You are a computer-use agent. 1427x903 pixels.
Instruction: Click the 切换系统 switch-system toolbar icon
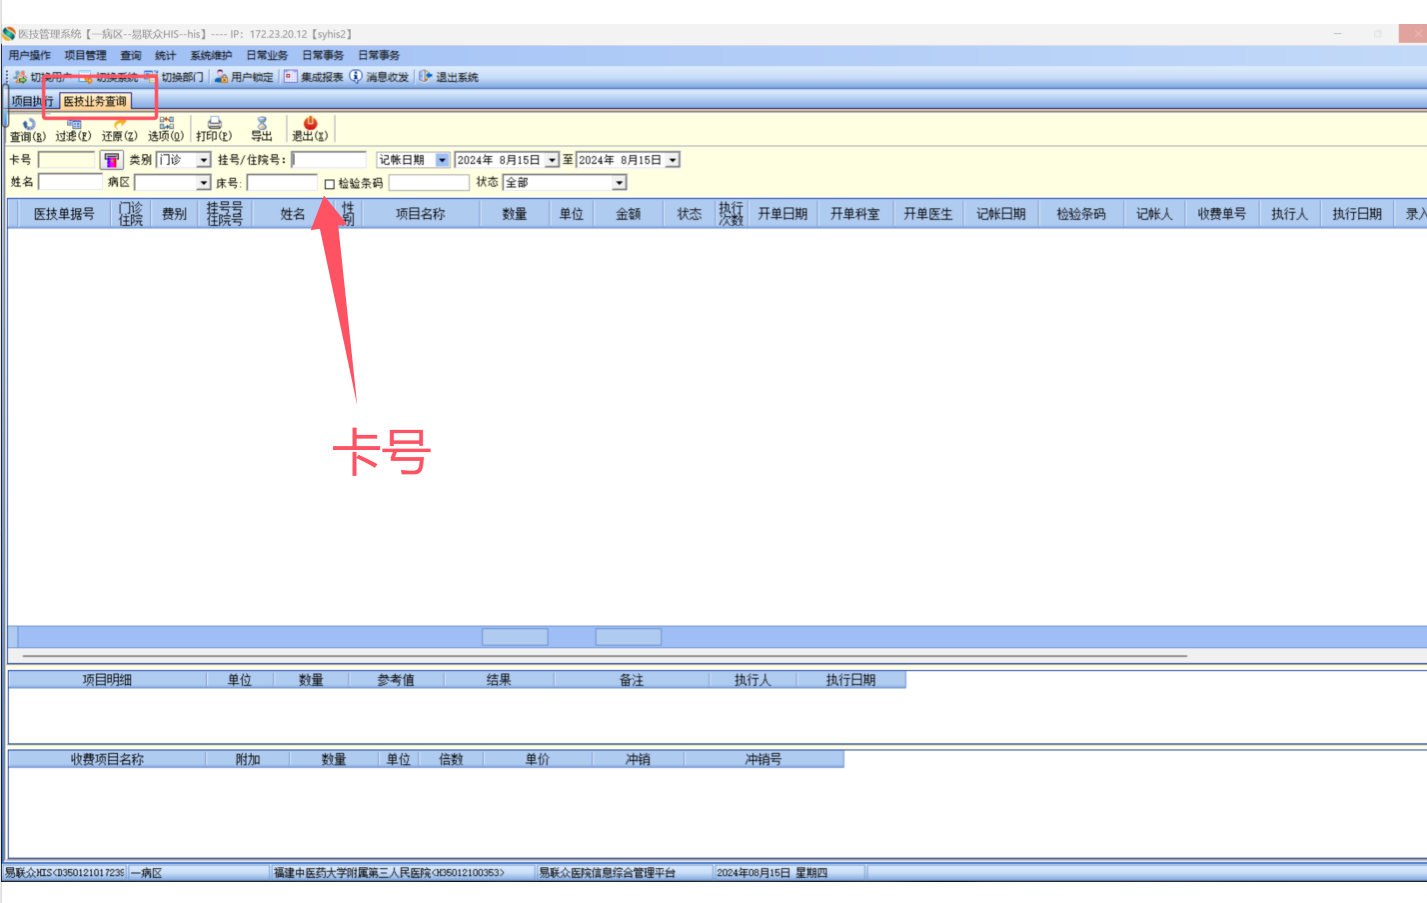tap(87, 77)
